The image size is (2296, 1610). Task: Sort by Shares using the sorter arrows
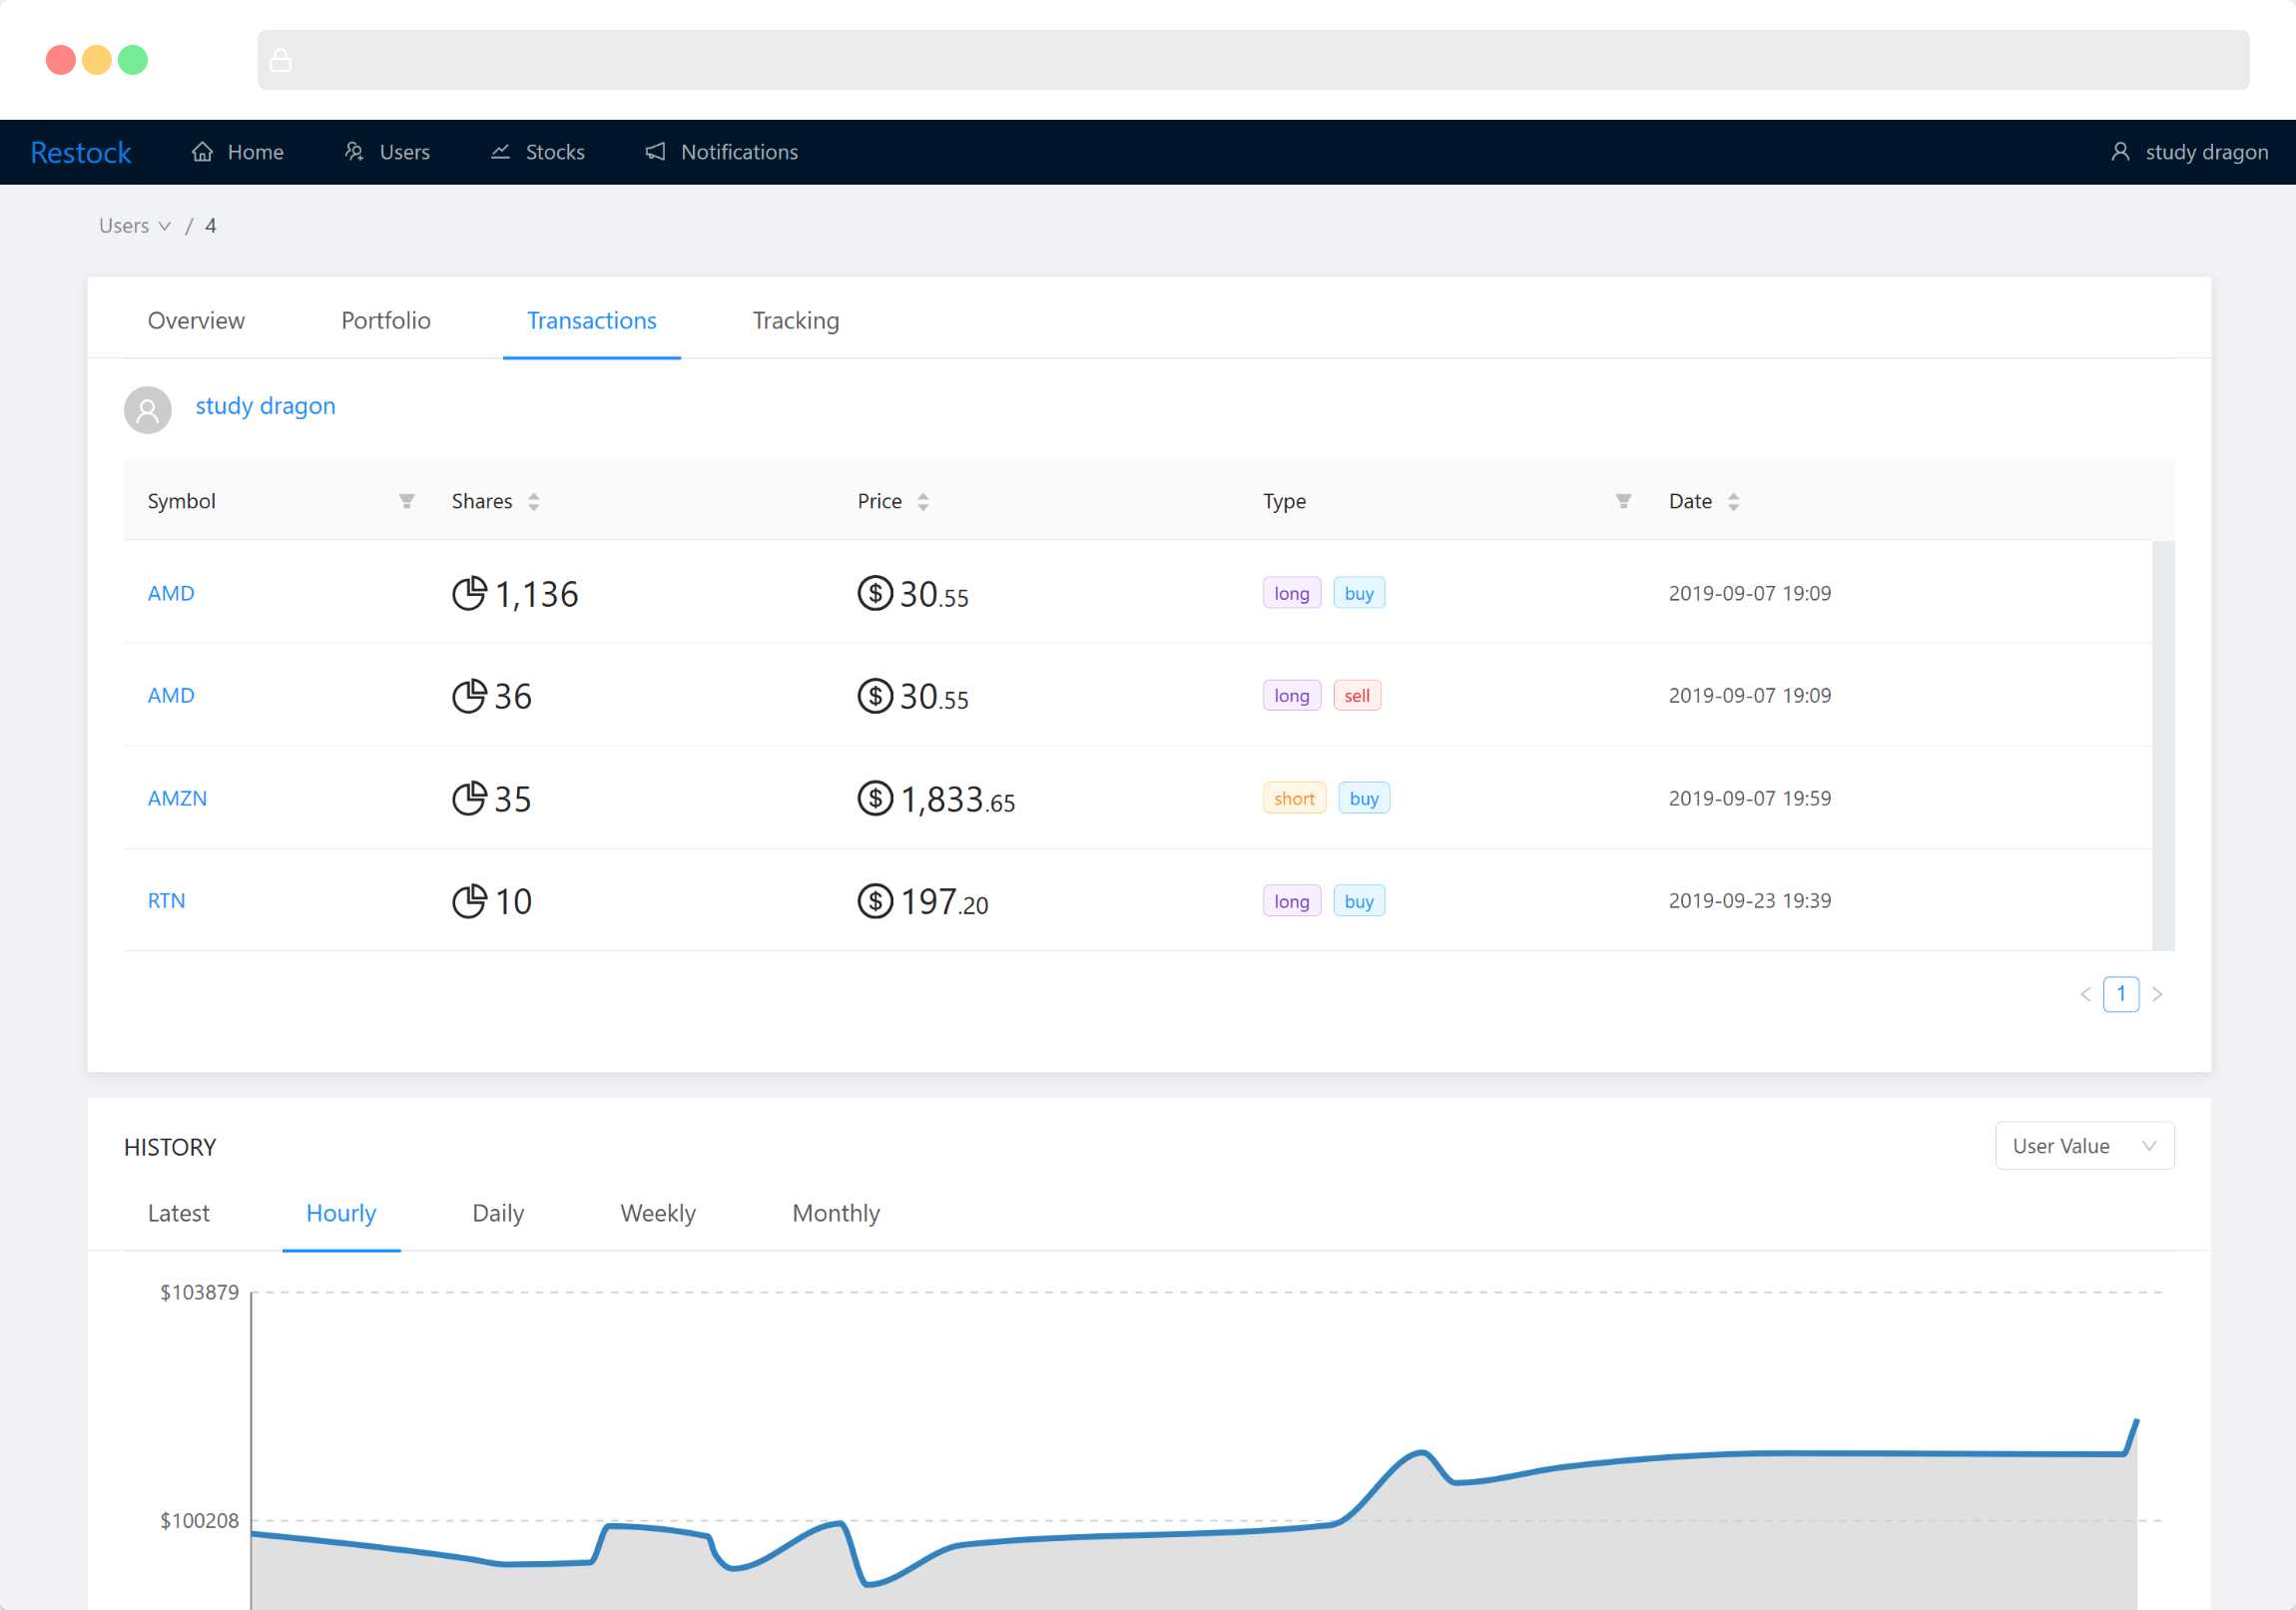pos(534,502)
